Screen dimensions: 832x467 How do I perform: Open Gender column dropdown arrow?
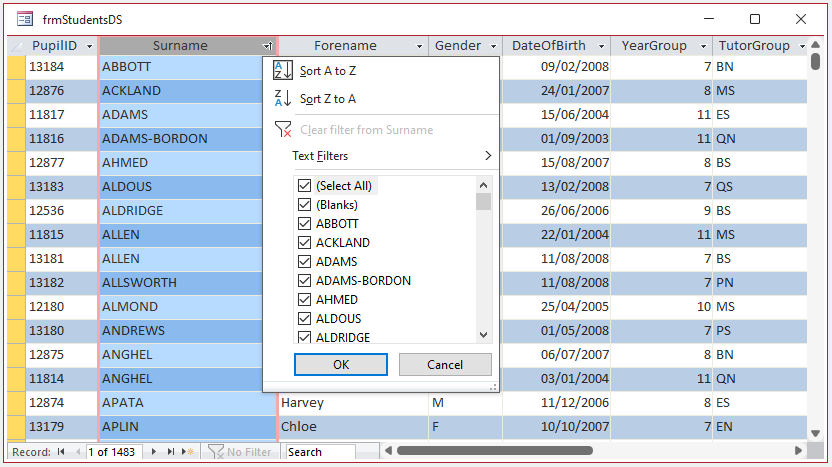(493, 46)
